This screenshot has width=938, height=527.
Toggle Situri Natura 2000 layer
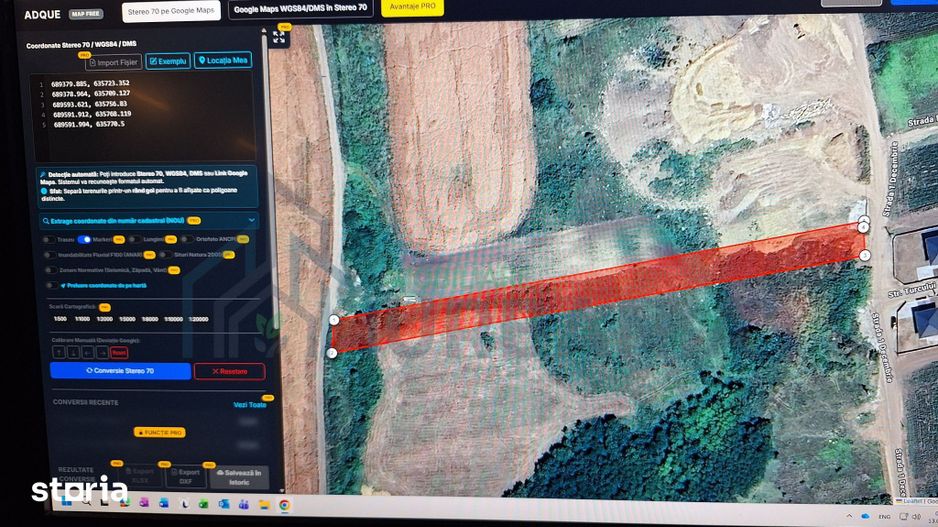(165, 255)
